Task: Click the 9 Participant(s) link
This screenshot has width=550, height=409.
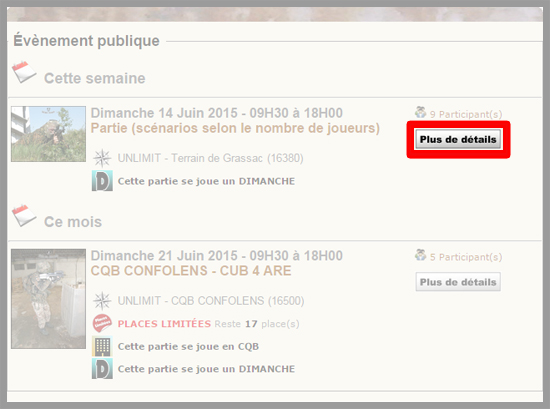Action: click(466, 114)
